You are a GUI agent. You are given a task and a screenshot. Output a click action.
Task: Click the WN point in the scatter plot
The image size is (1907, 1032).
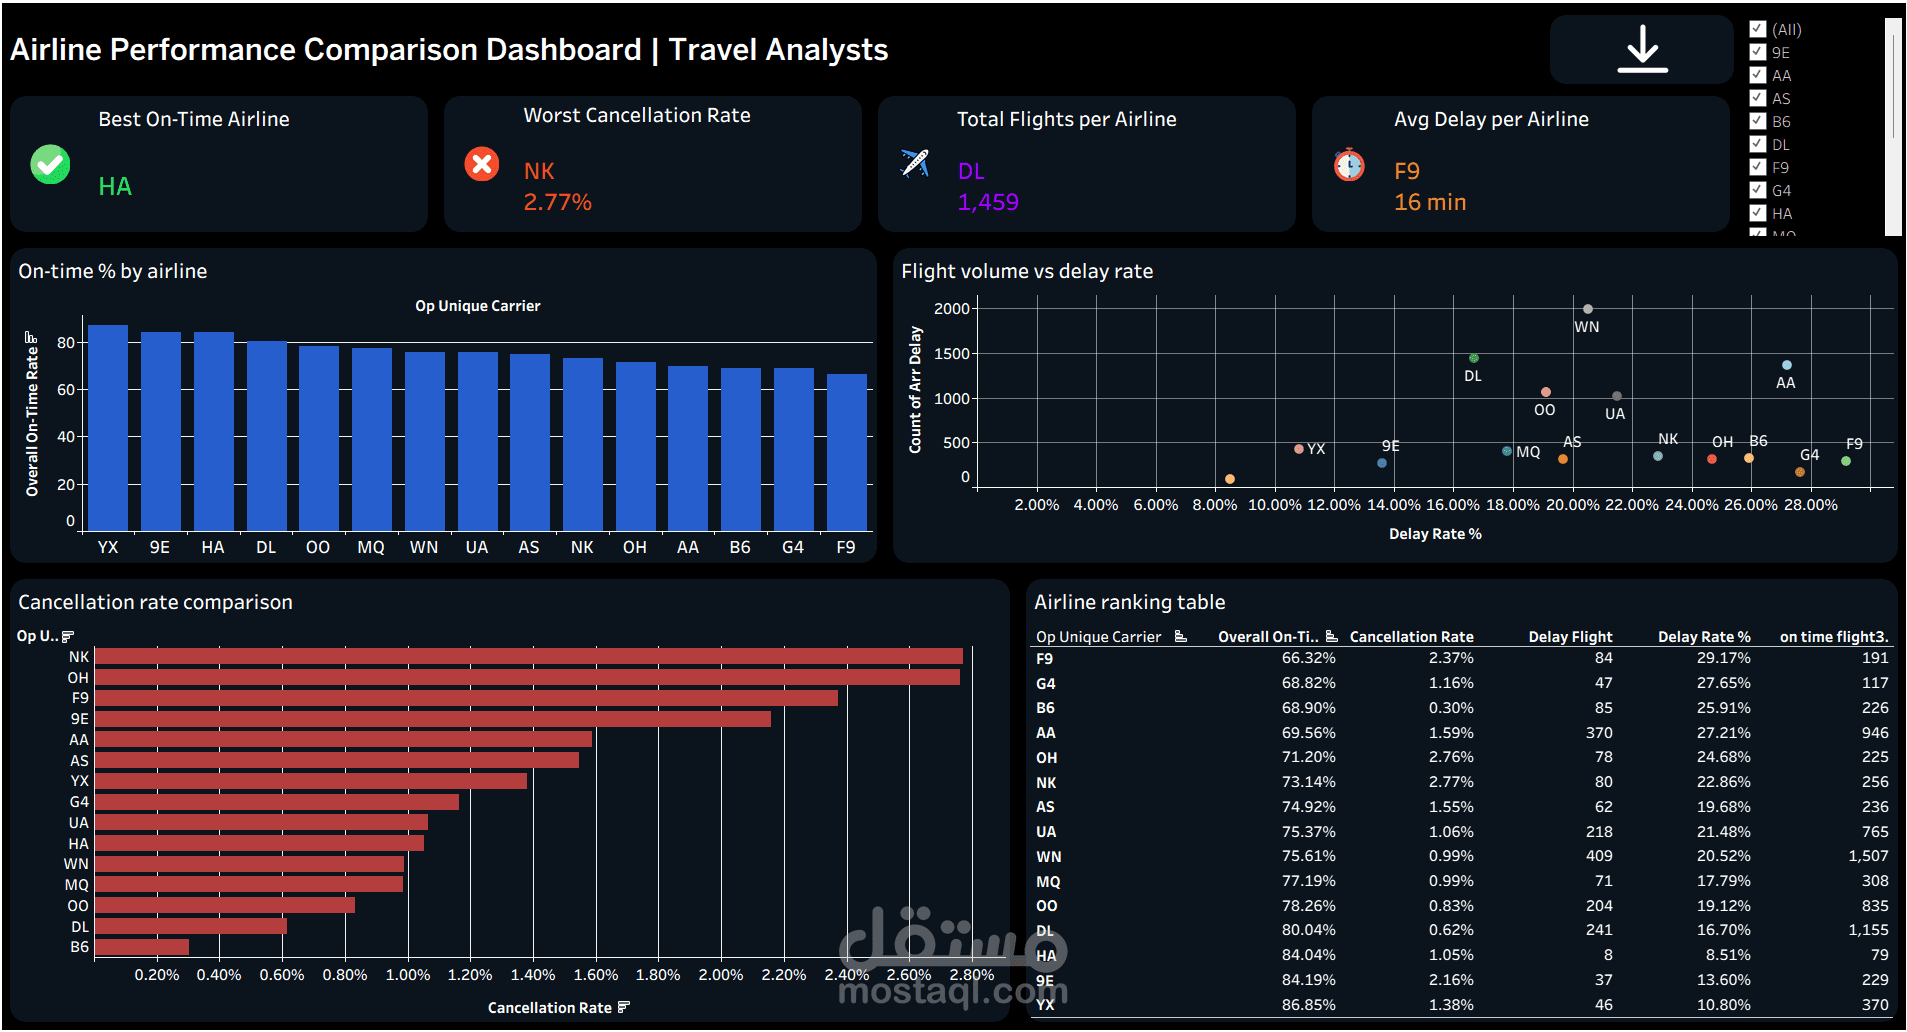tap(1588, 309)
